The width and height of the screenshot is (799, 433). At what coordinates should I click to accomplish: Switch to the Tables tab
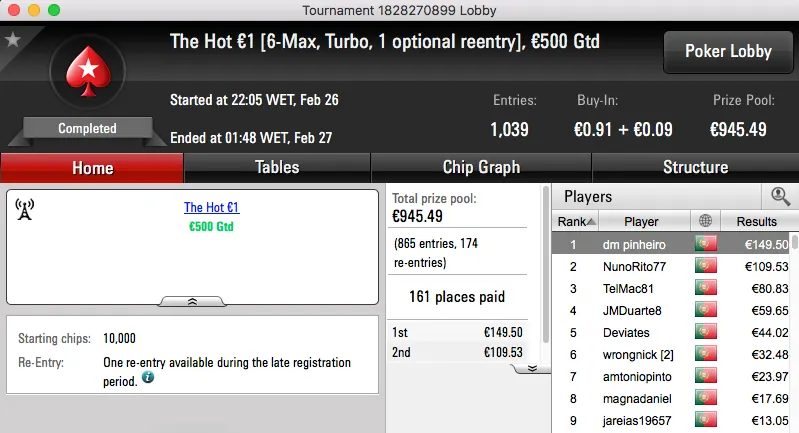point(277,167)
